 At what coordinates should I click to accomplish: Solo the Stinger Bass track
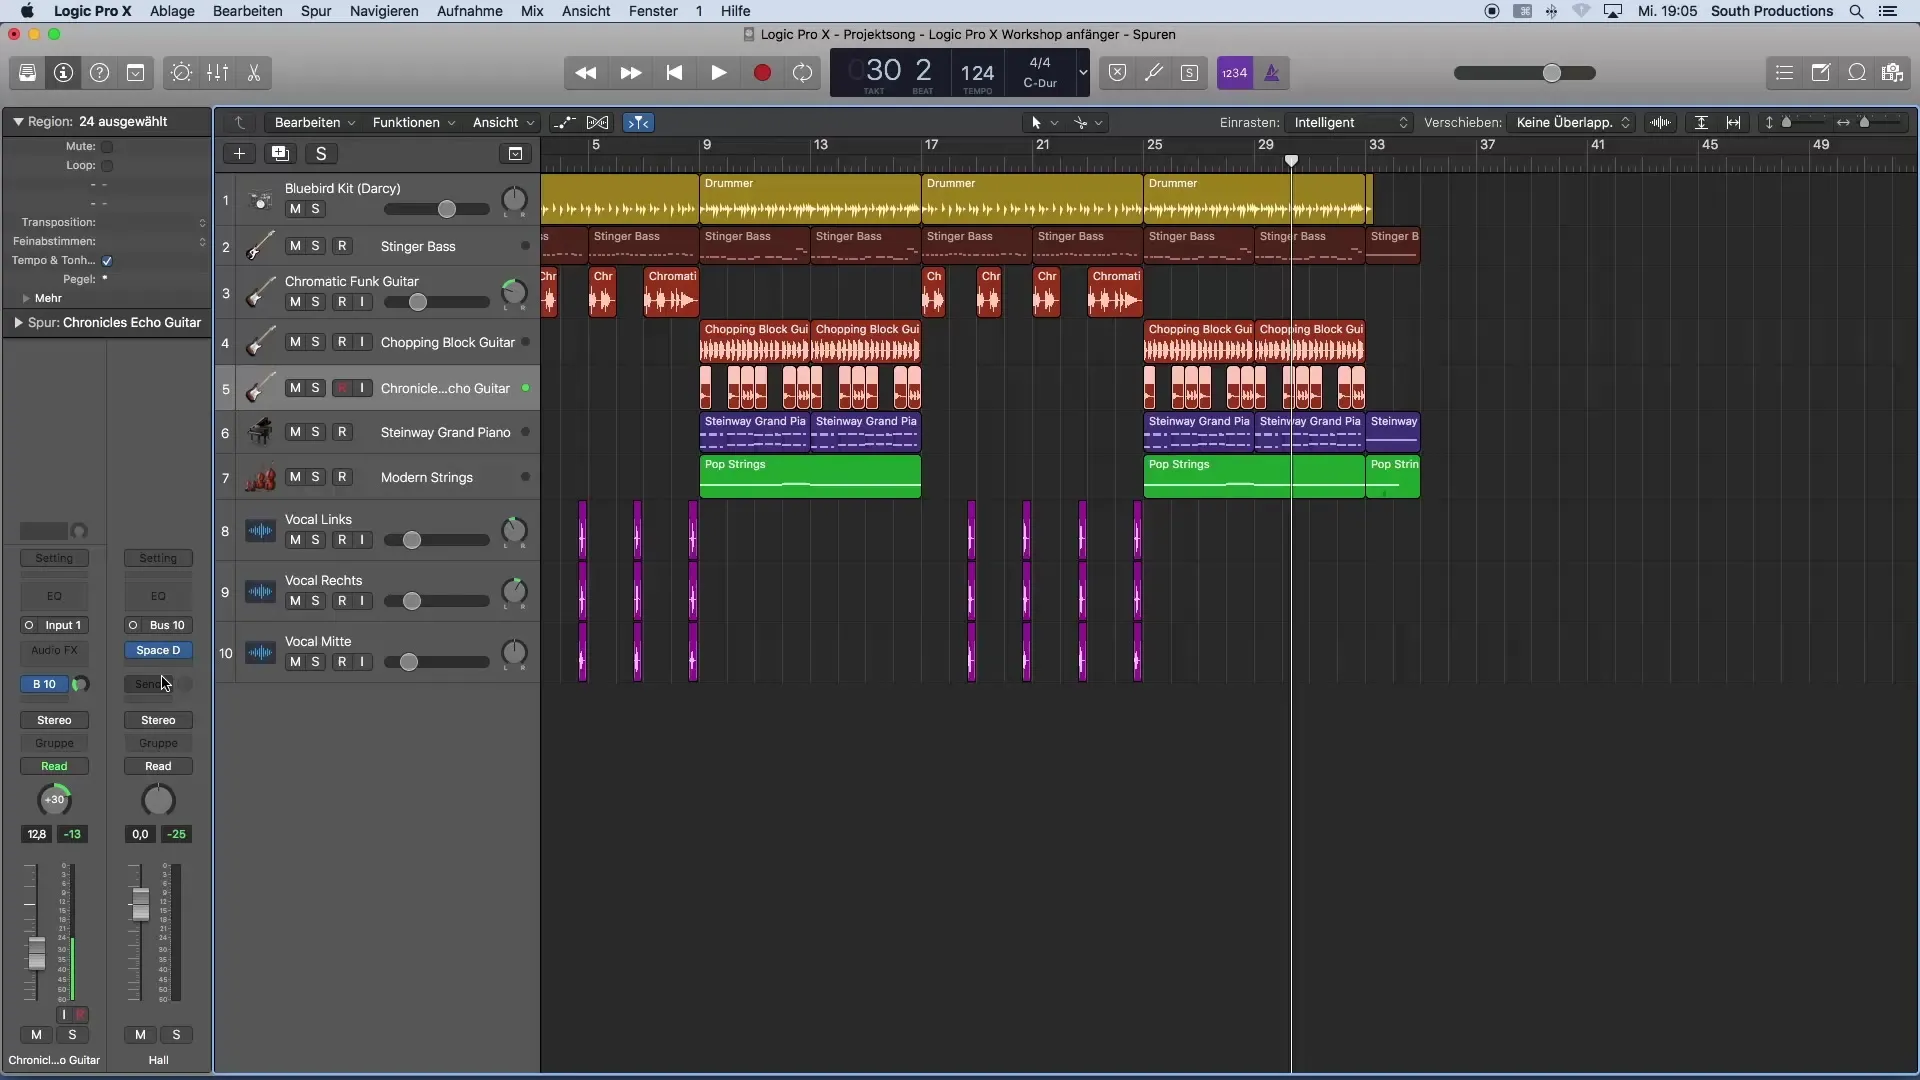tap(316, 246)
